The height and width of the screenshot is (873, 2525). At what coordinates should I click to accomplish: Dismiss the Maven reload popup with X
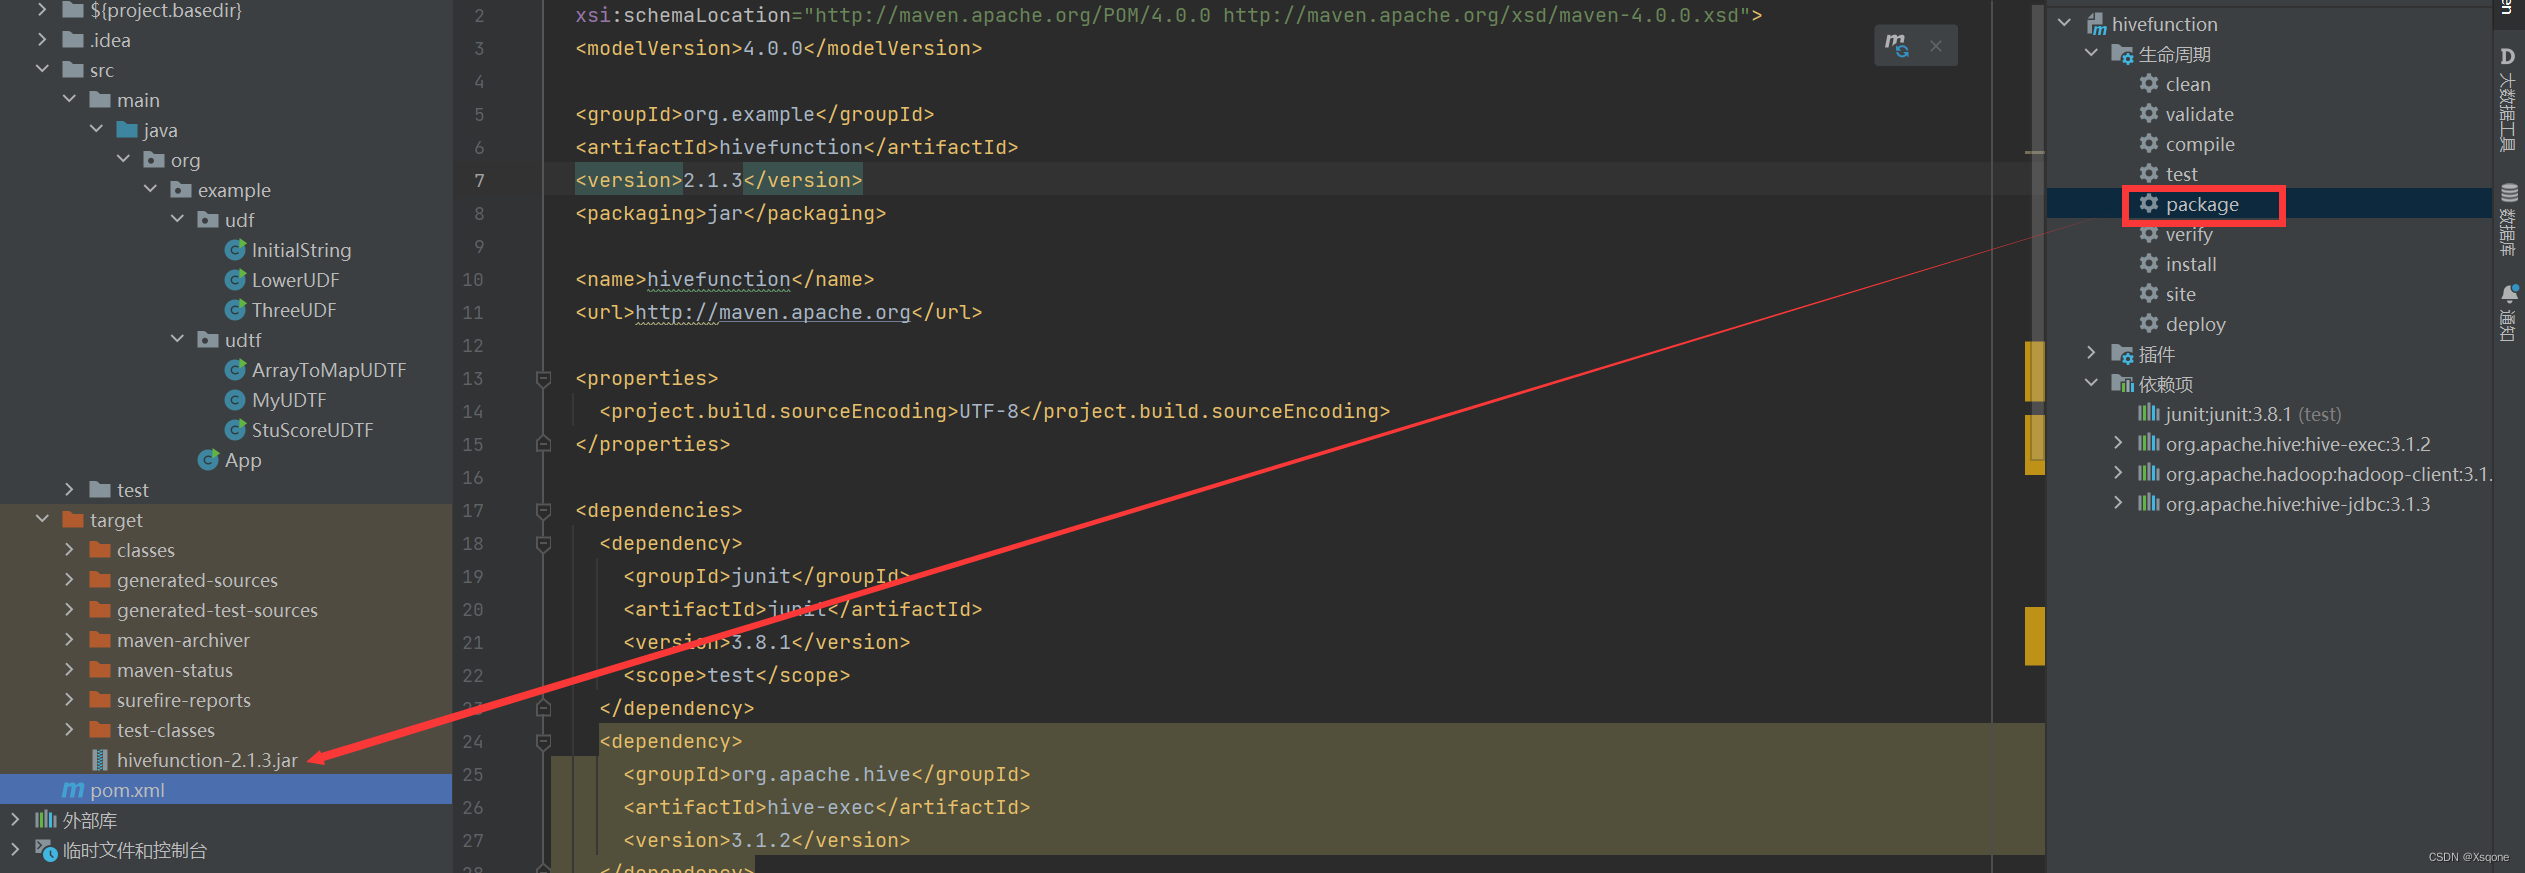pyautogui.click(x=1936, y=46)
